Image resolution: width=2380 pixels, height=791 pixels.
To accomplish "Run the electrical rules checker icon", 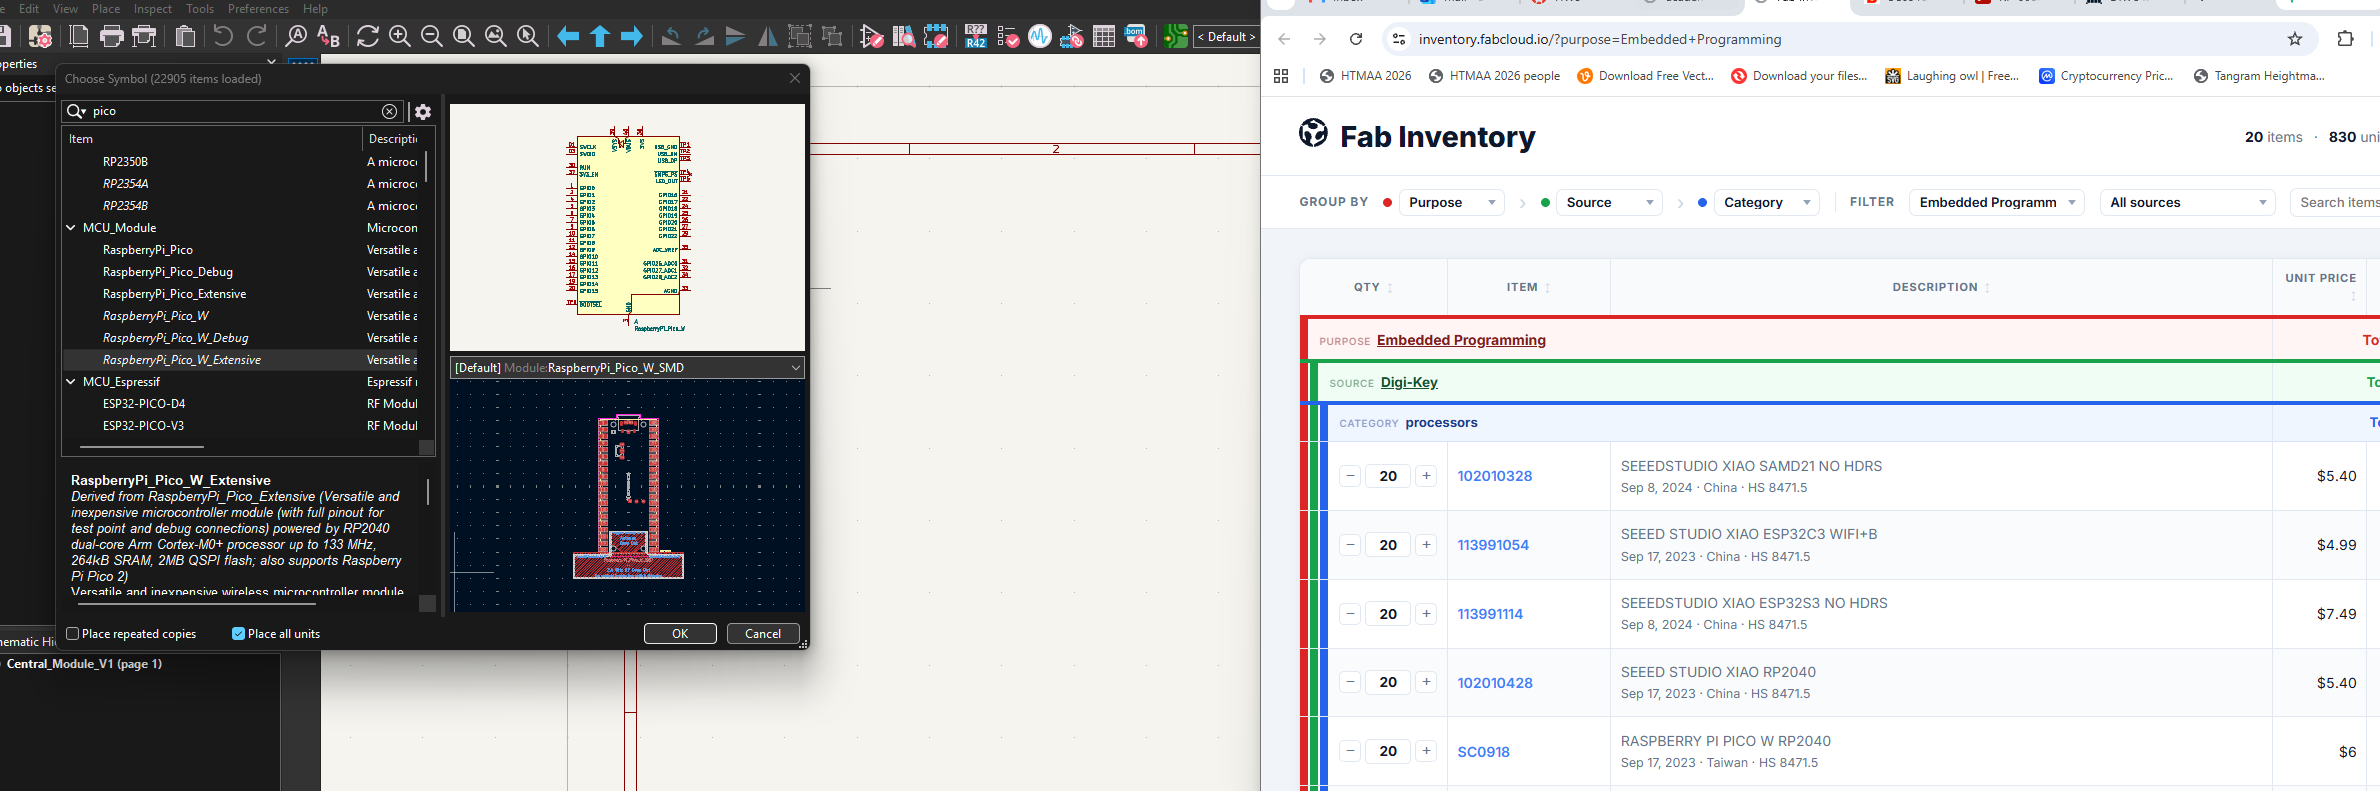I will [1008, 37].
